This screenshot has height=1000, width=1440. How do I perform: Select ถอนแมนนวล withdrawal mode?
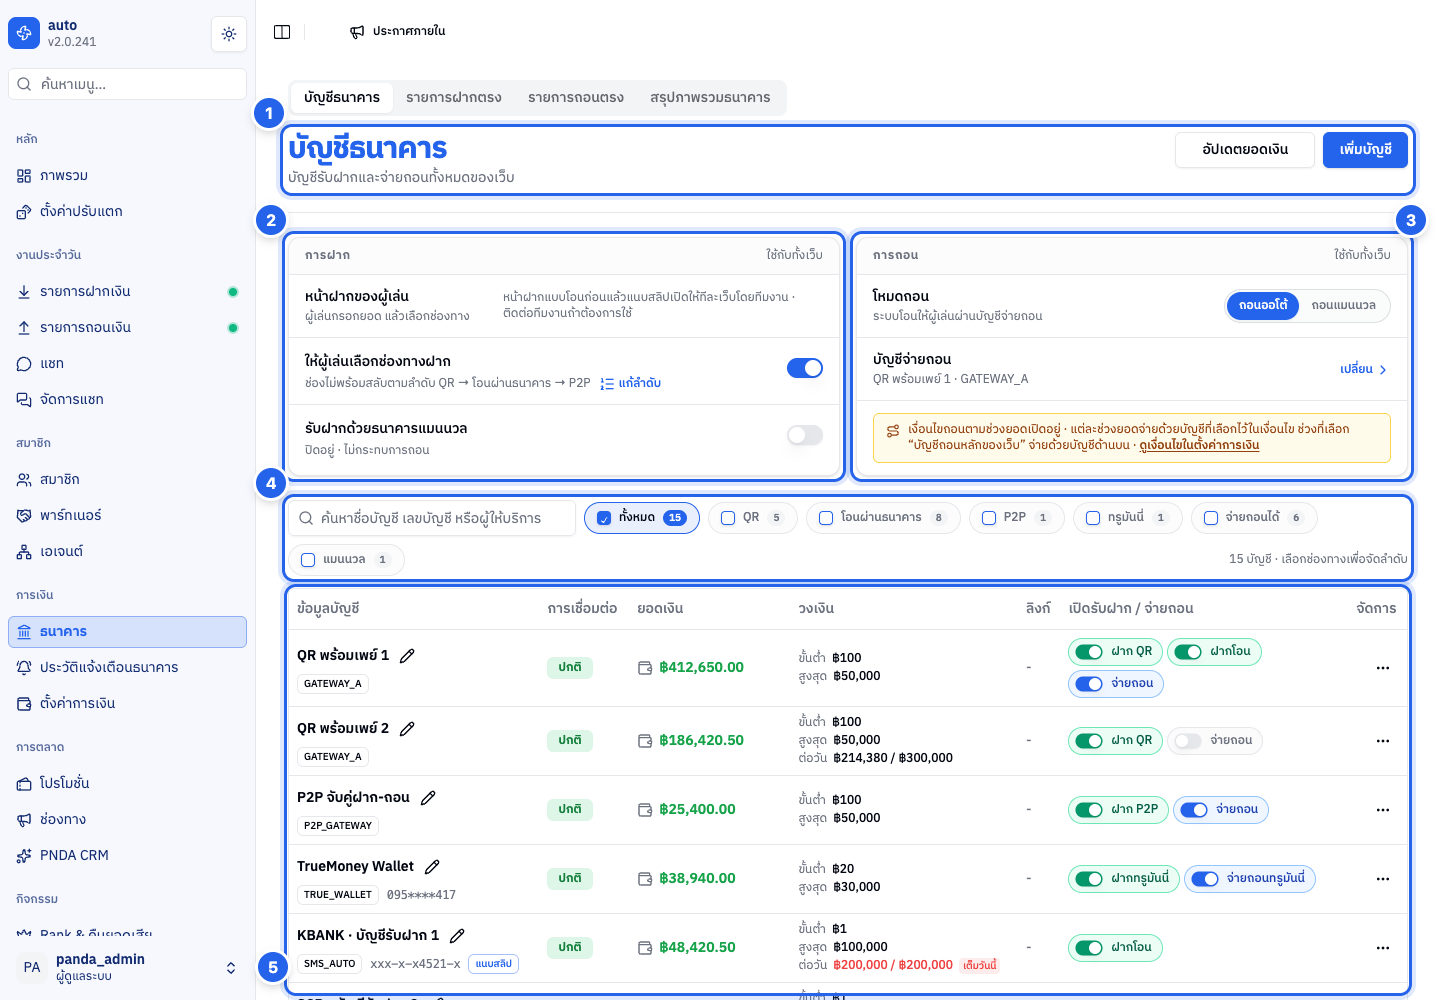click(1343, 306)
